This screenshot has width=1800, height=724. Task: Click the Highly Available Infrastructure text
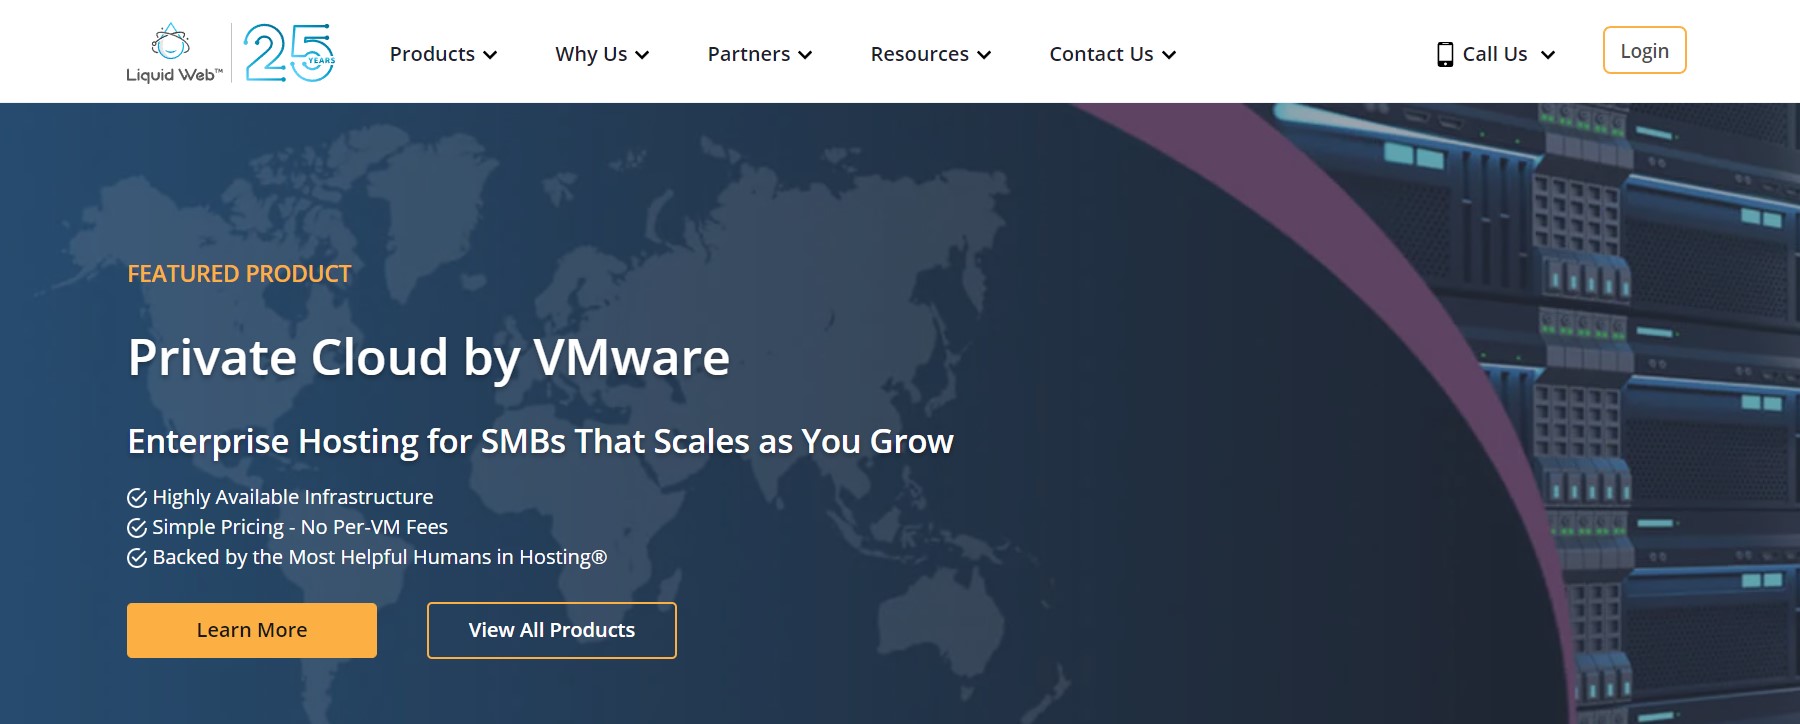(x=293, y=497)
